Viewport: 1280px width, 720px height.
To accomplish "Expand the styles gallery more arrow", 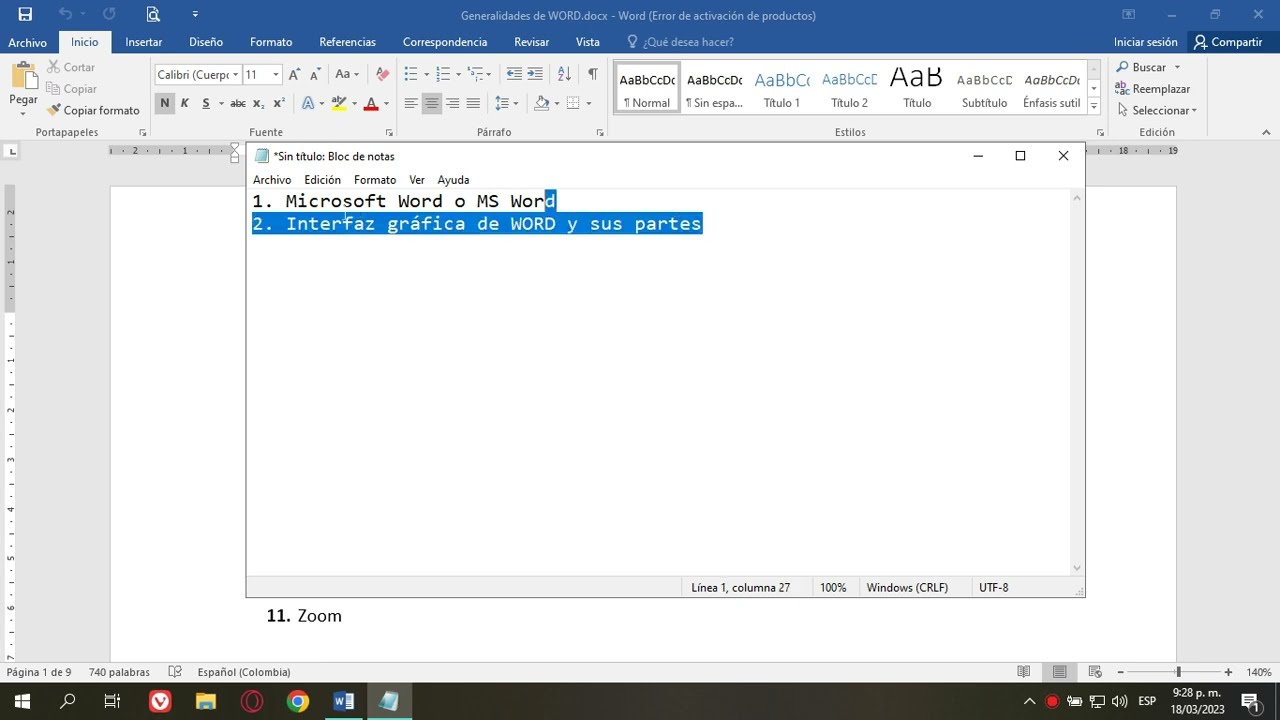I will point(1094,105).
